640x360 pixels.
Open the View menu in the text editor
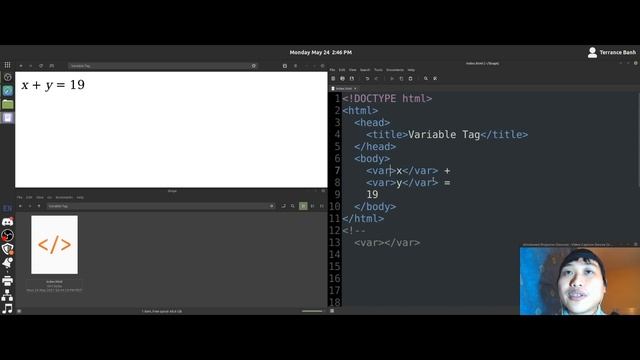pyautogui.click(x=353, y=70)
